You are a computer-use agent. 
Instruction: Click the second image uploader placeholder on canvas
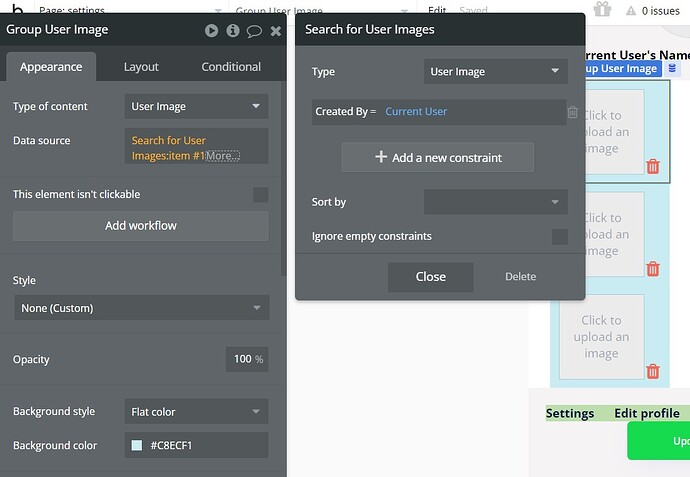[614, 234]
